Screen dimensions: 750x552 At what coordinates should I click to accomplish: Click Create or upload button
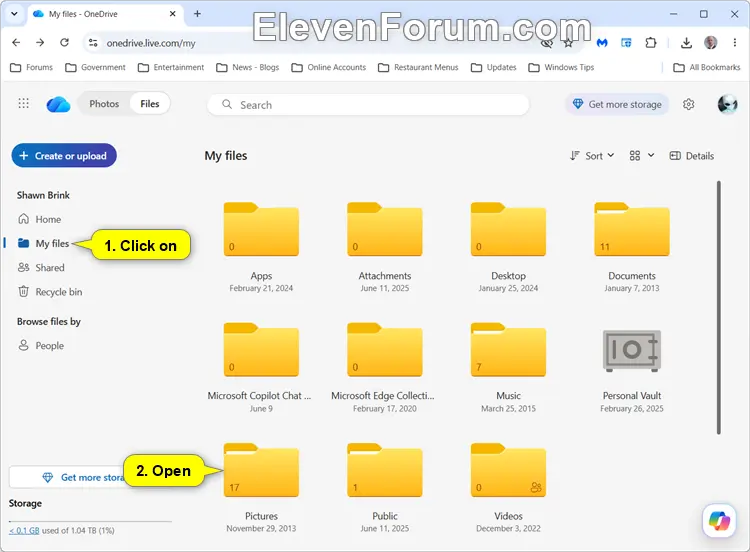coord(64,155)
